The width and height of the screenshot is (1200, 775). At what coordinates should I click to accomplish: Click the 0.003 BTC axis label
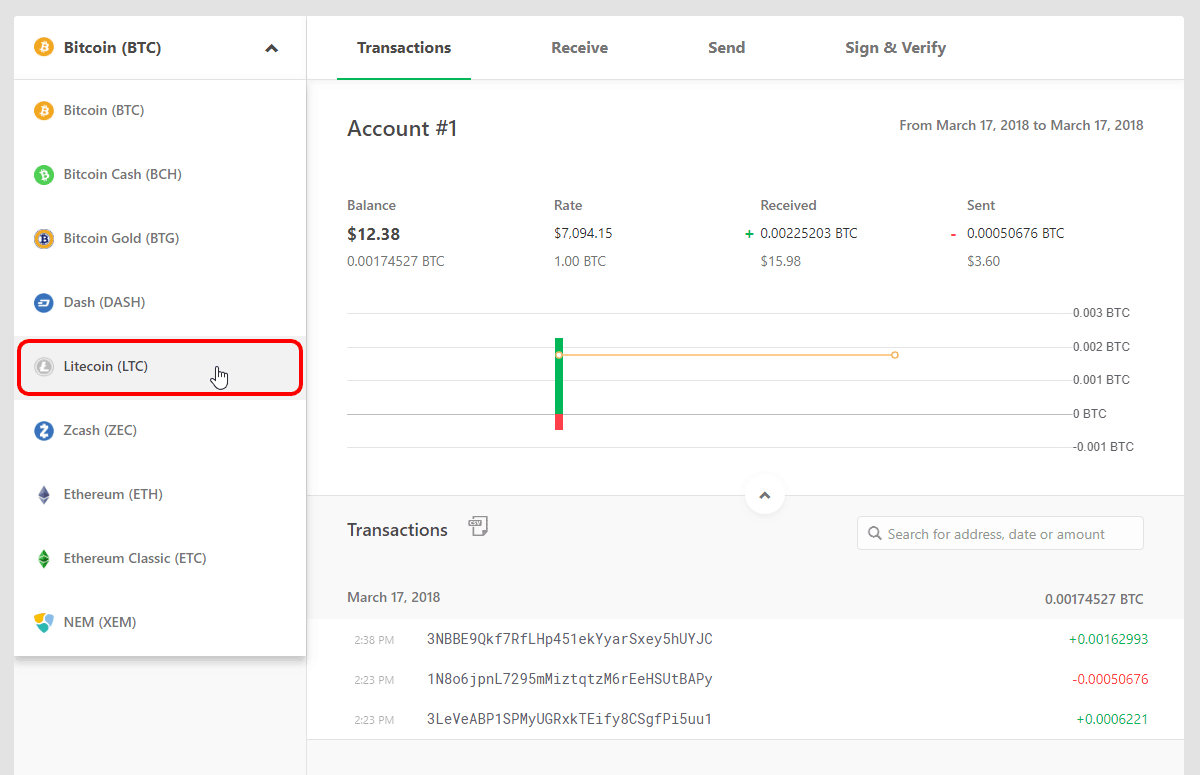coord(1101,313)
